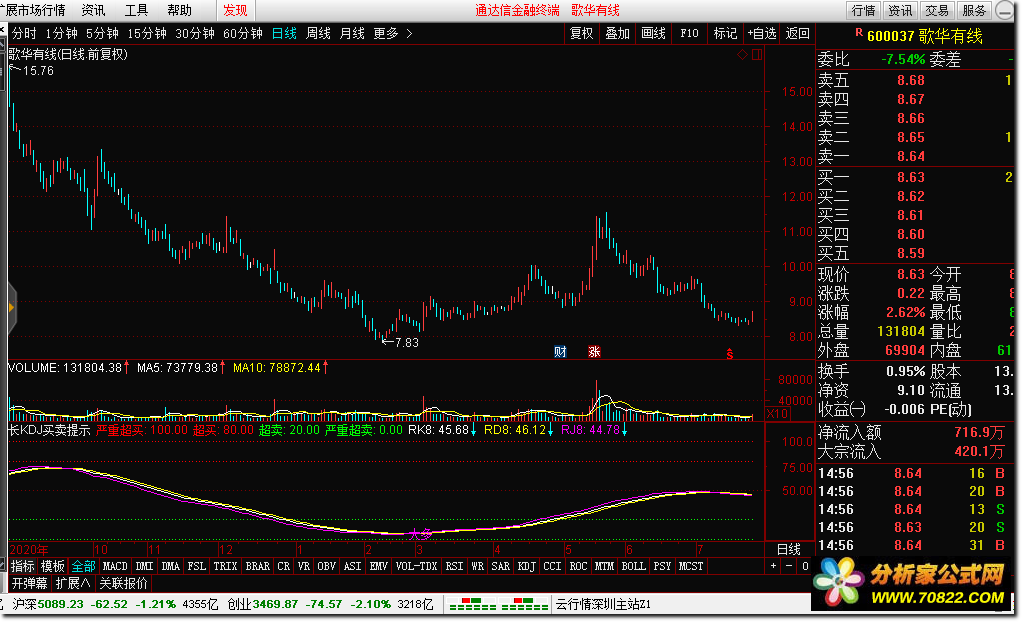Open the 画线 drawing tools
1023x622 pixels.
click(653, 33)
